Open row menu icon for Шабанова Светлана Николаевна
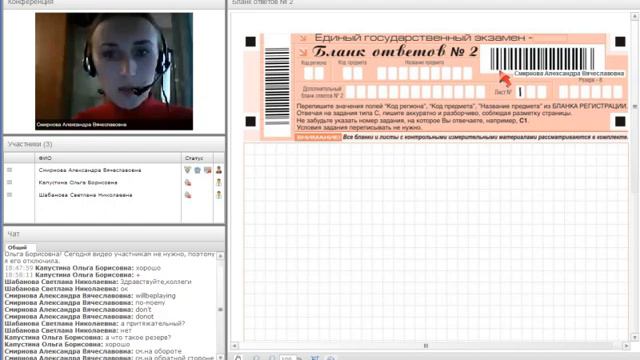The width and height of the screenshot is (640, 360). [x=9, y=195]
